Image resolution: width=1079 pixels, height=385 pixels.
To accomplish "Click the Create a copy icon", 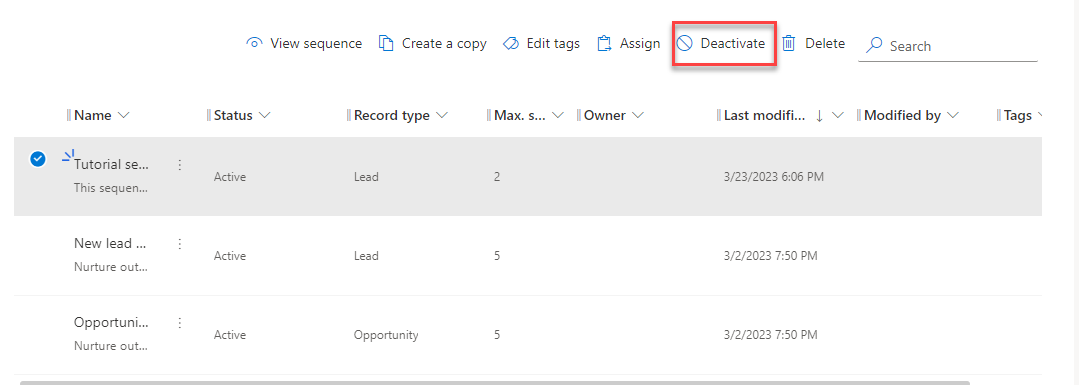I will [x=386, y=43].
